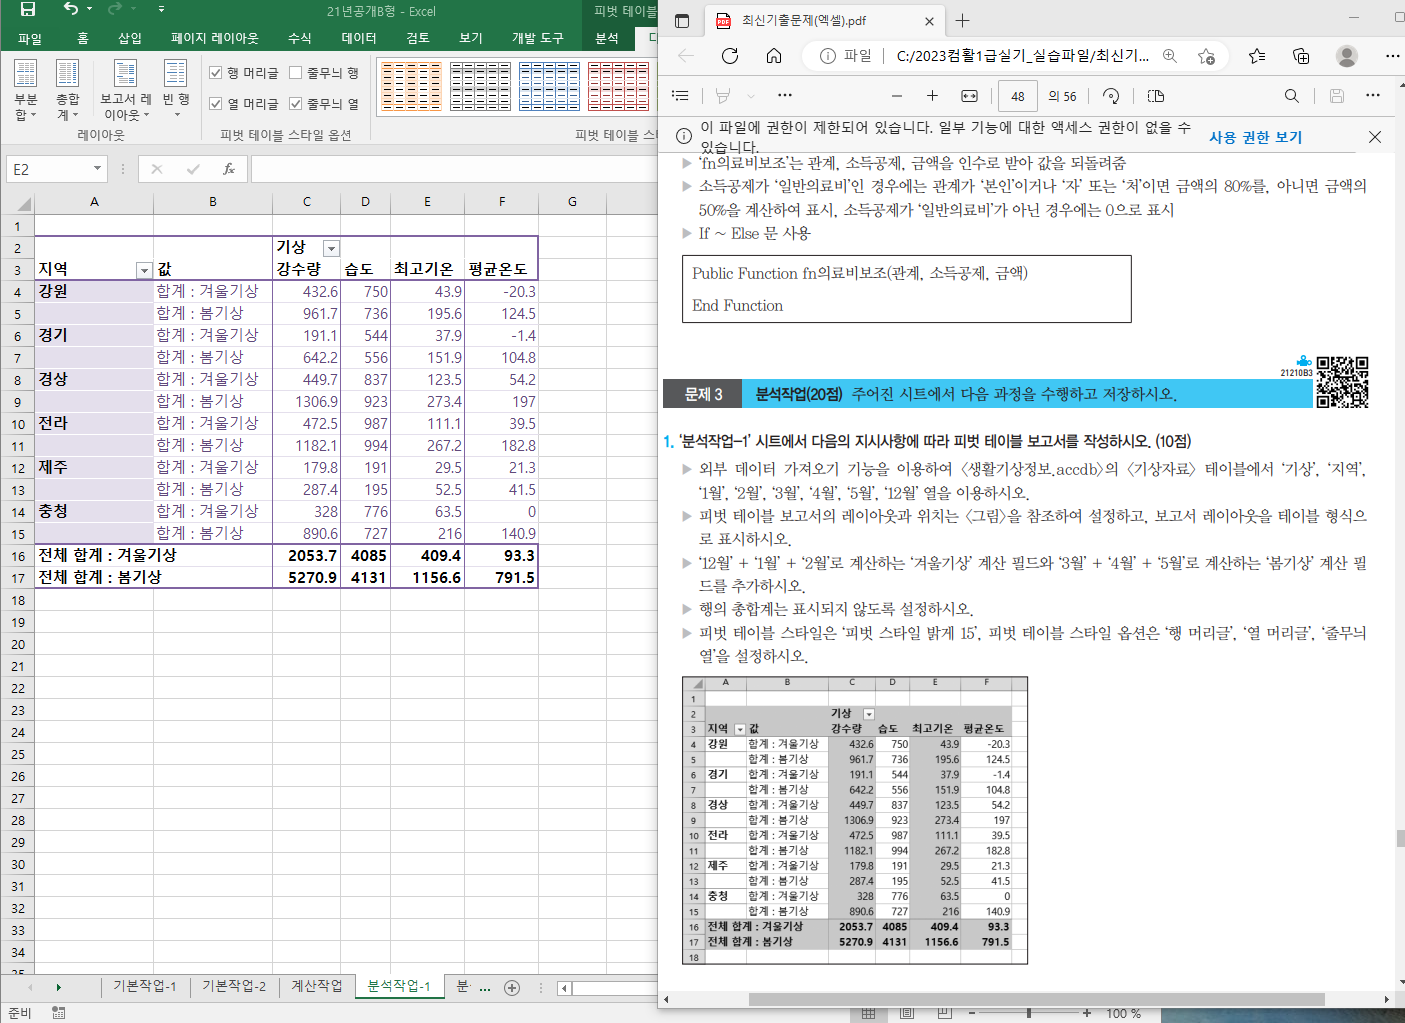Click the PDF page number field
The height and width of the screenshot is (1023, 1405).
[x=1017, y=96]
